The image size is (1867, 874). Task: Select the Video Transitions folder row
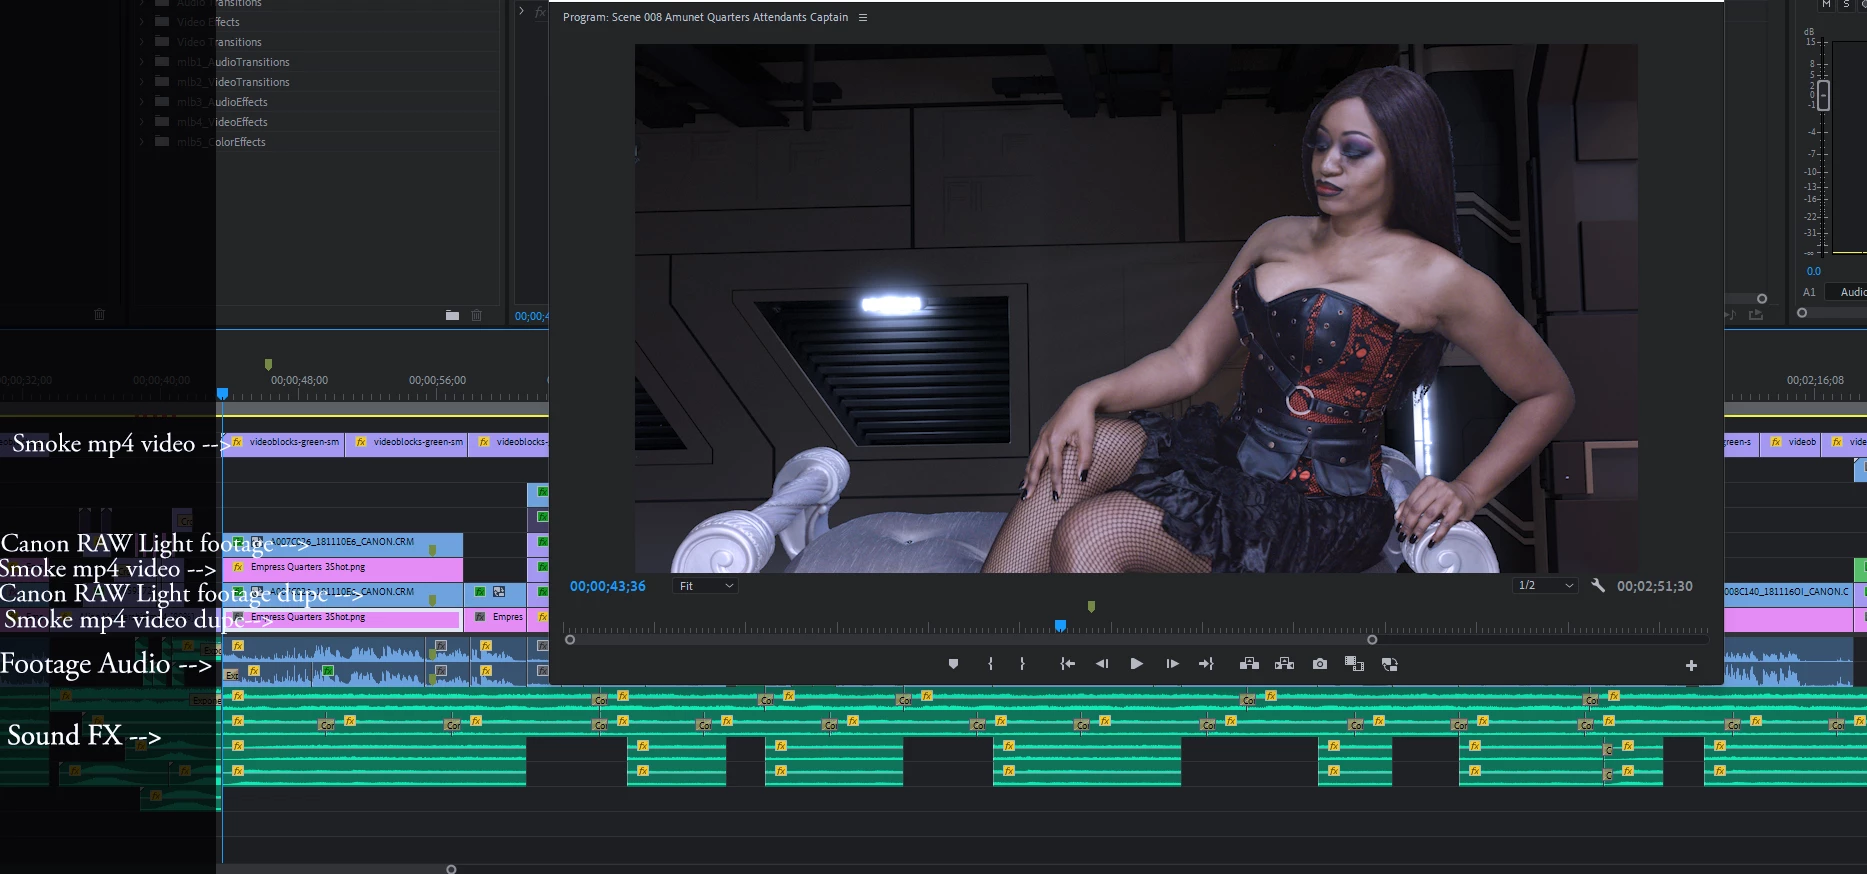316,42
